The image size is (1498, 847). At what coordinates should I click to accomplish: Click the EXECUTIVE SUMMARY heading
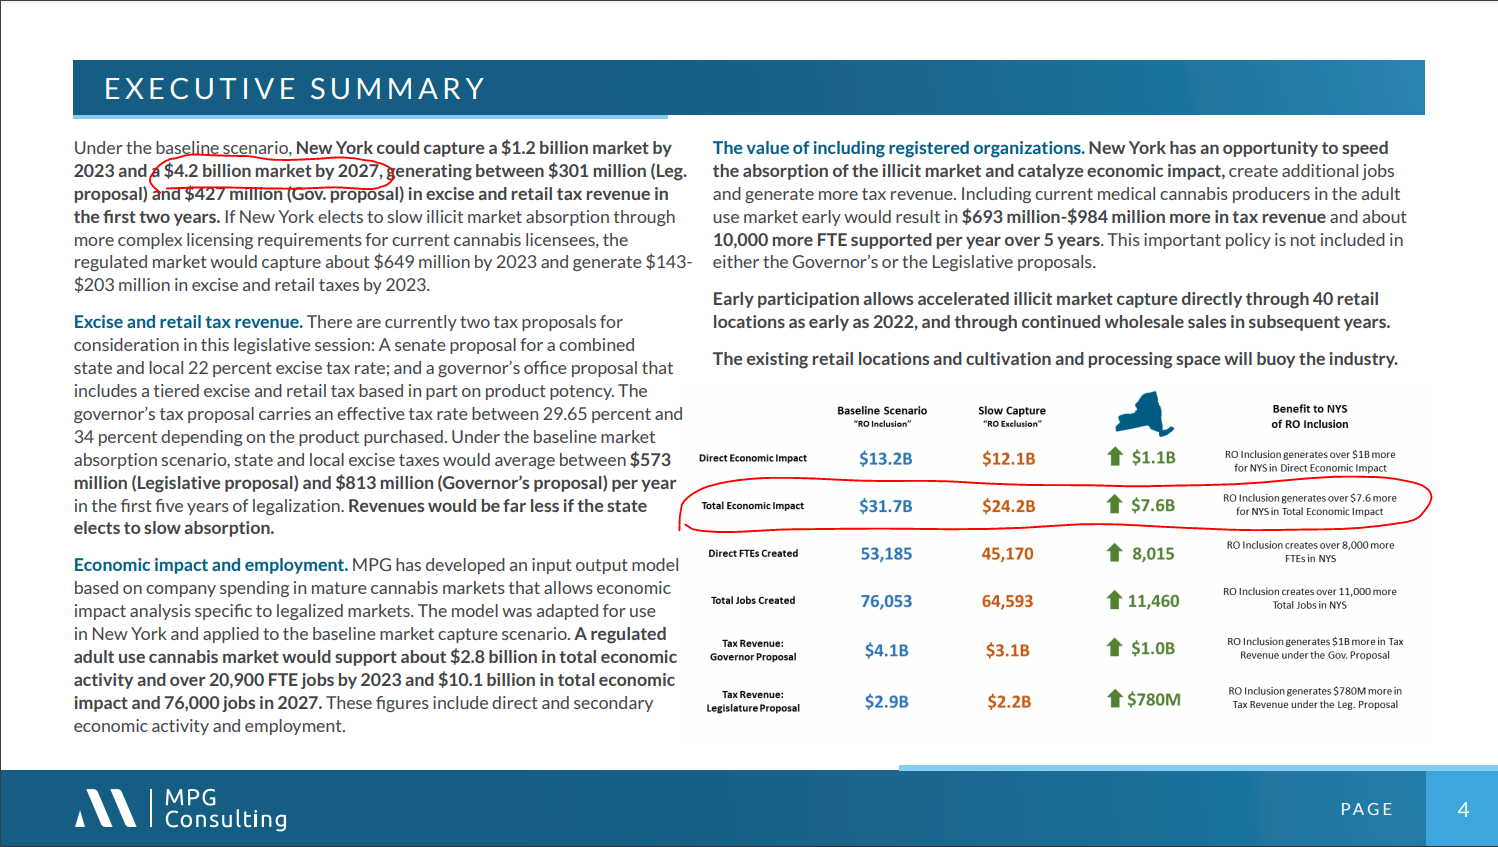pyautogui.click(x=295, y=89)
